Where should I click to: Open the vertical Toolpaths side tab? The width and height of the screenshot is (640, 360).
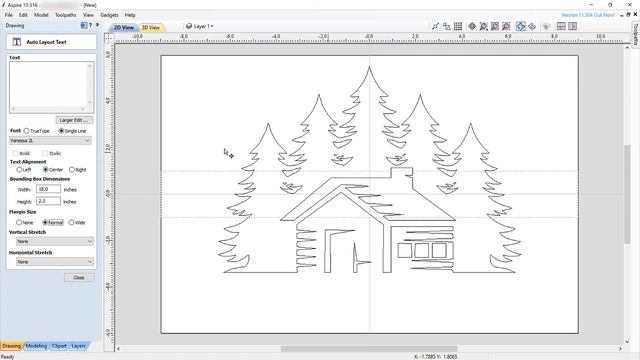coord(636,34)
